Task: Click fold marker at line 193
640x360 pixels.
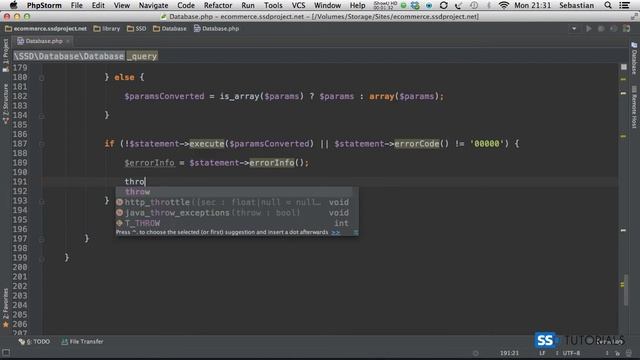Action: click(x=42, y=201)
